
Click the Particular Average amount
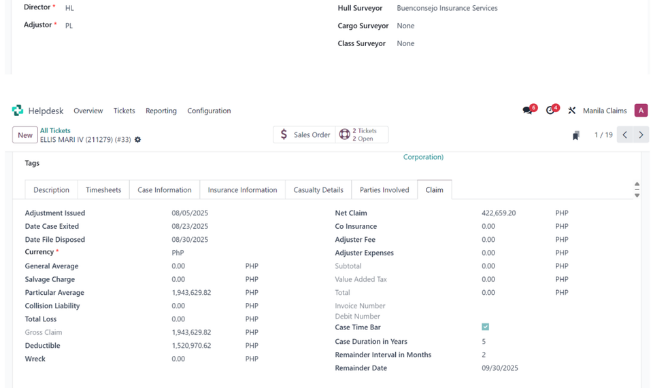pos(191,293)
